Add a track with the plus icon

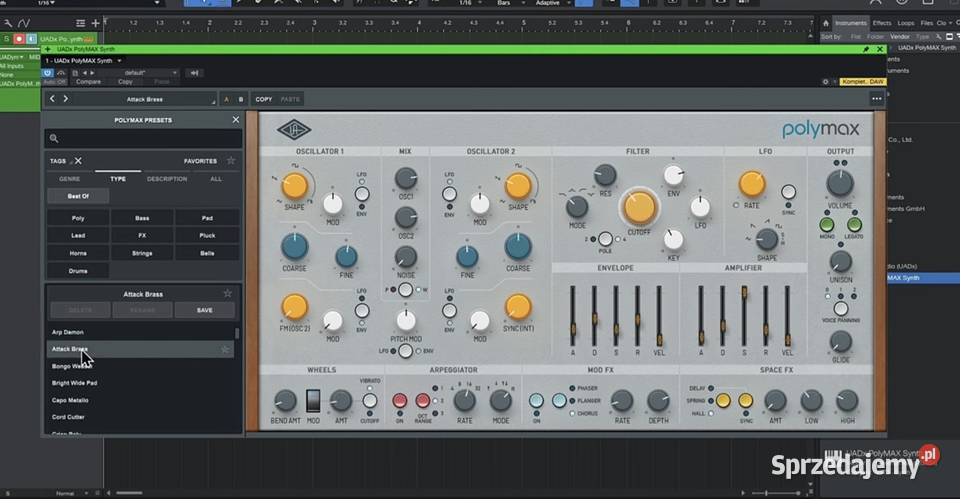96,23
